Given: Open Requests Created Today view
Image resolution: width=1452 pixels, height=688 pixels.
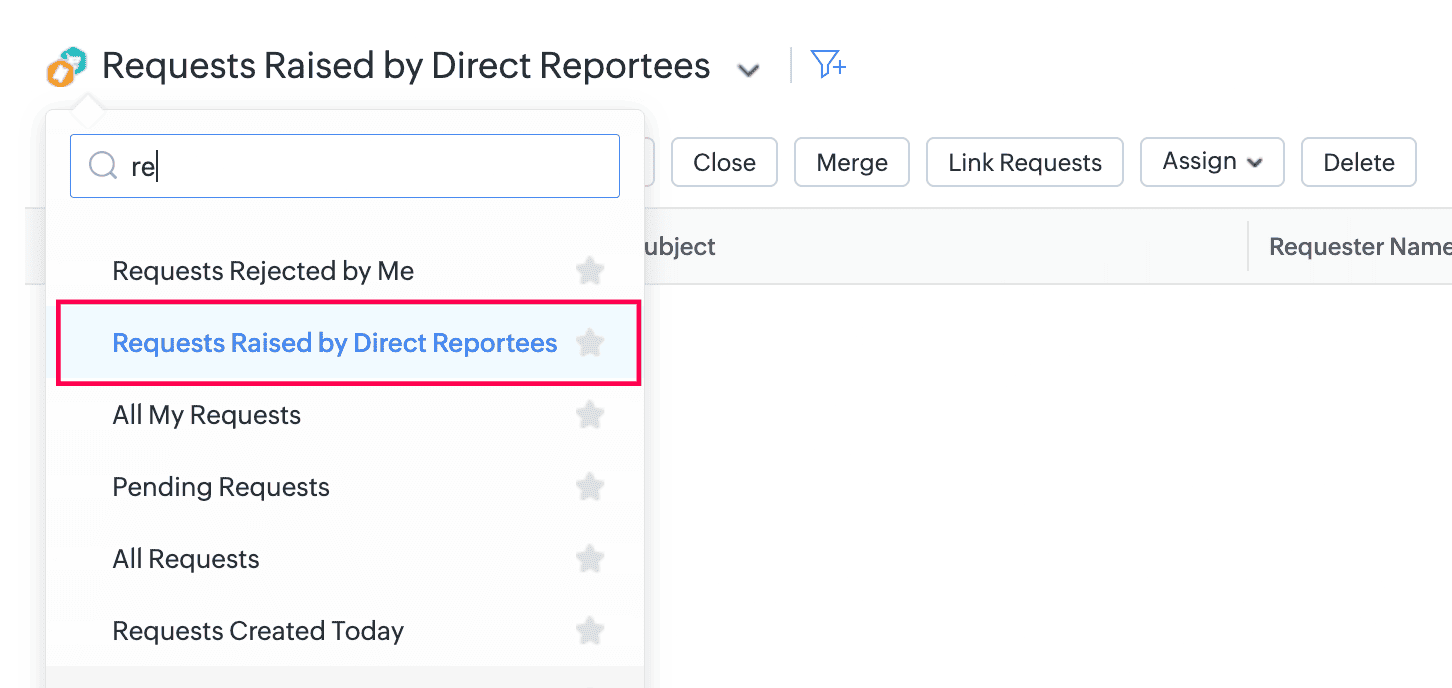Looking at the screenshot, I should 258,631.
